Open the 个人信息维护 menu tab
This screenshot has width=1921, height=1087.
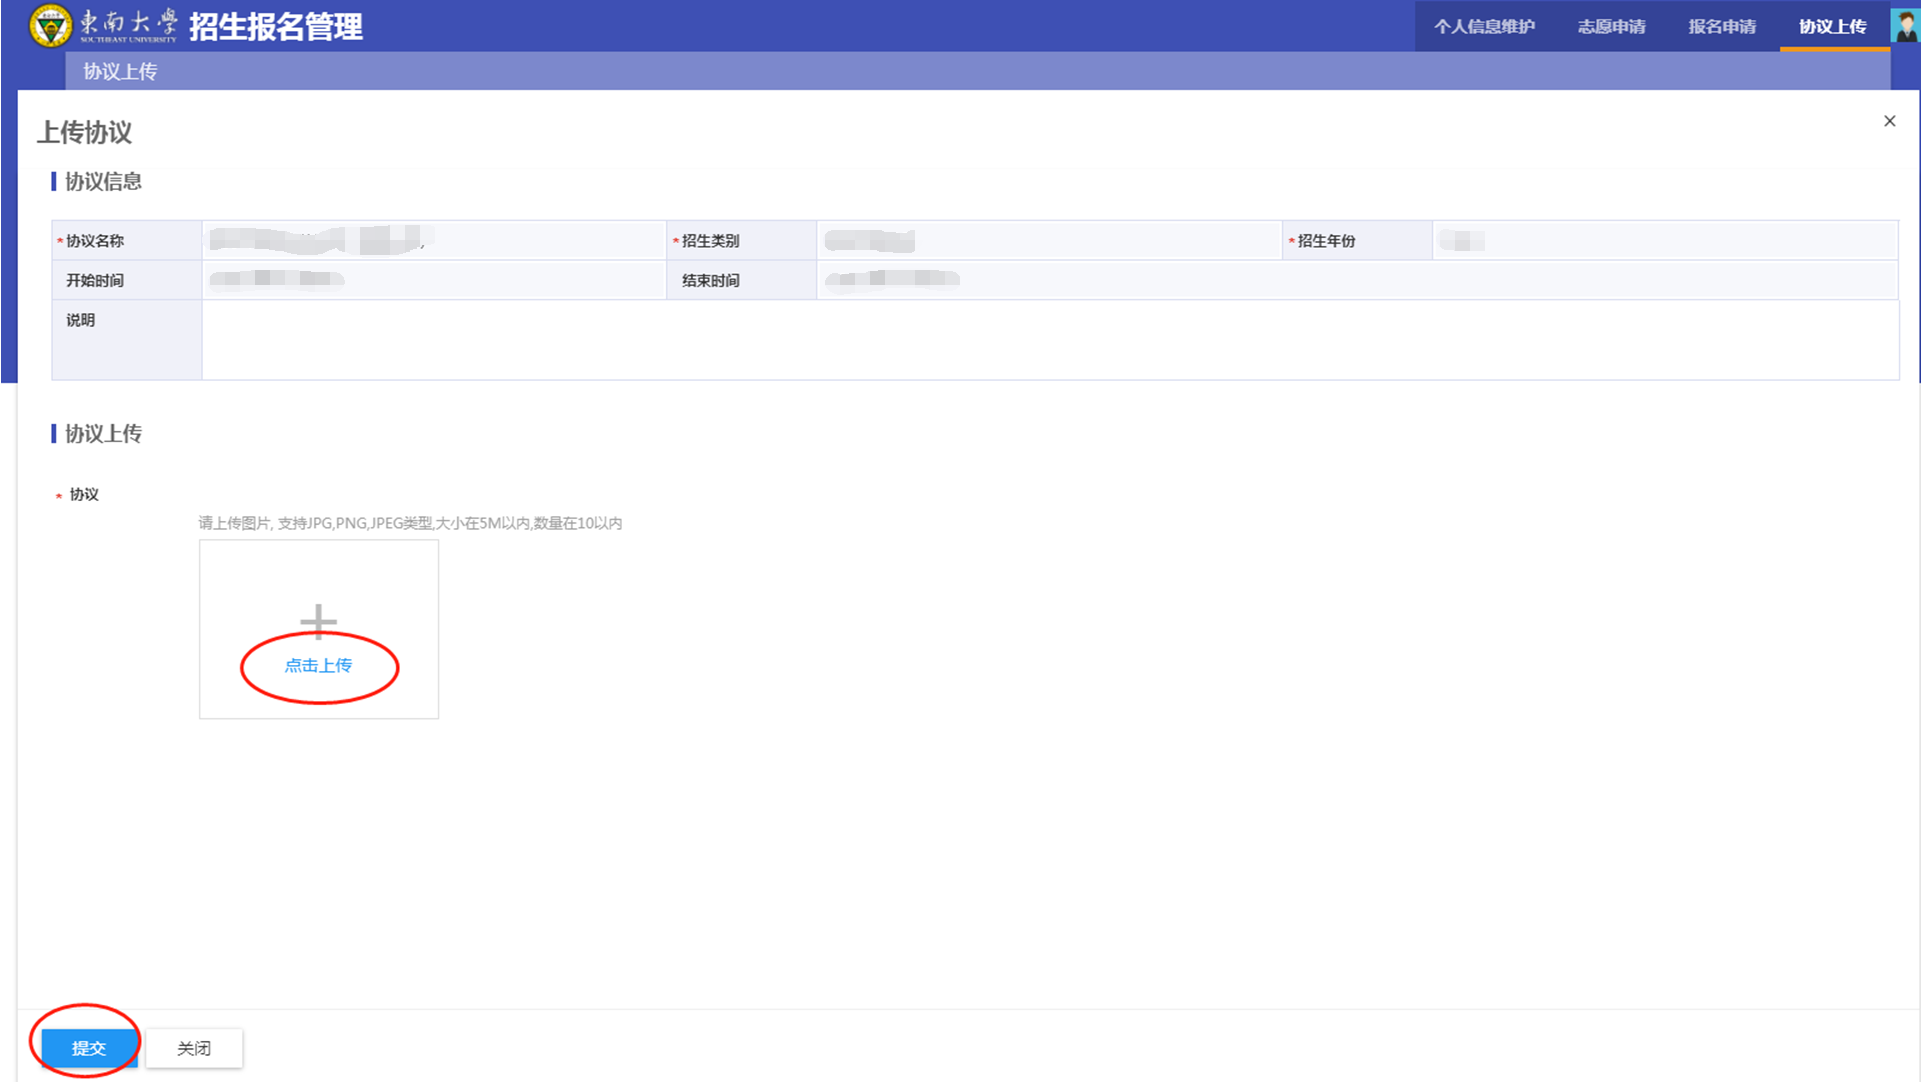coord(1484,27)
